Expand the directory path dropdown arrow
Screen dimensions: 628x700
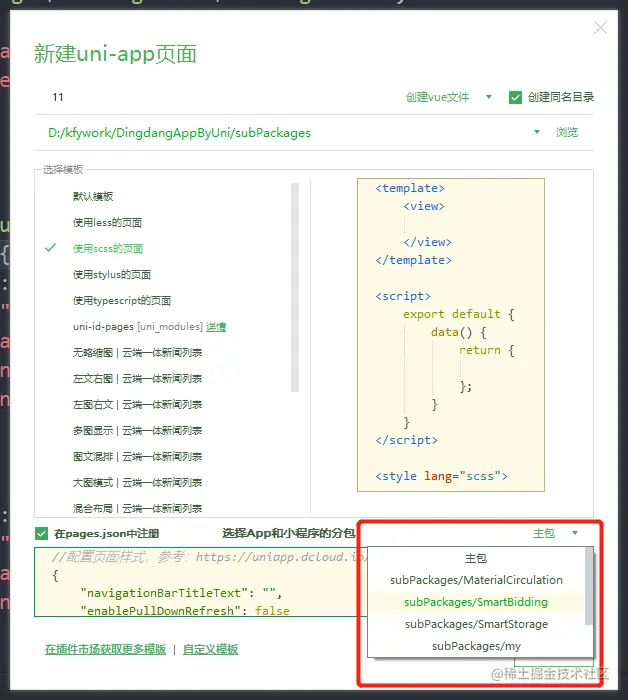(537, 132)
